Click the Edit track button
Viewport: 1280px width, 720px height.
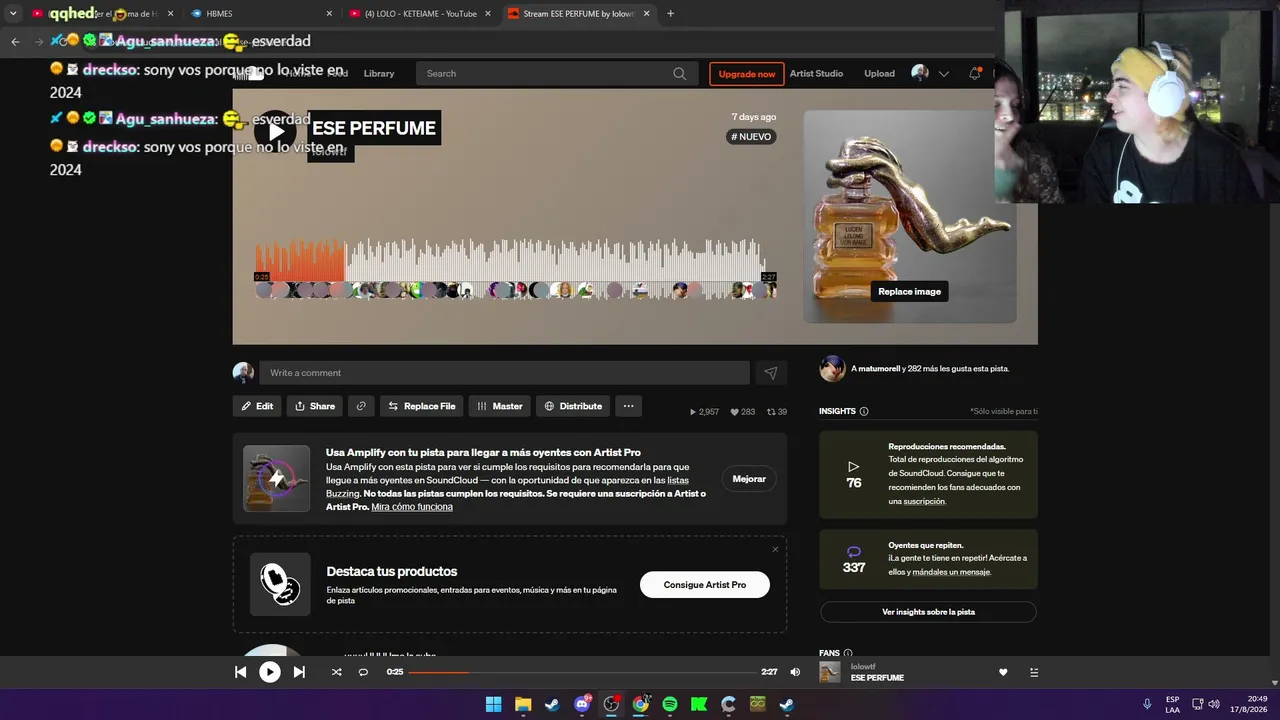click(x=257, y=406)
